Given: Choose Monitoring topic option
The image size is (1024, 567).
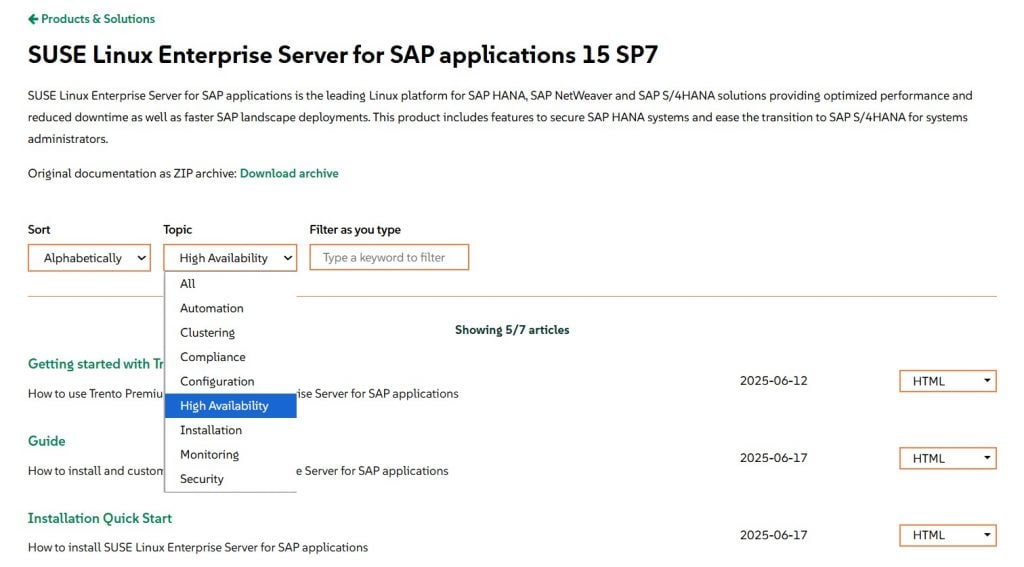Looking at the screenshot, I should (x=231, y=454).
